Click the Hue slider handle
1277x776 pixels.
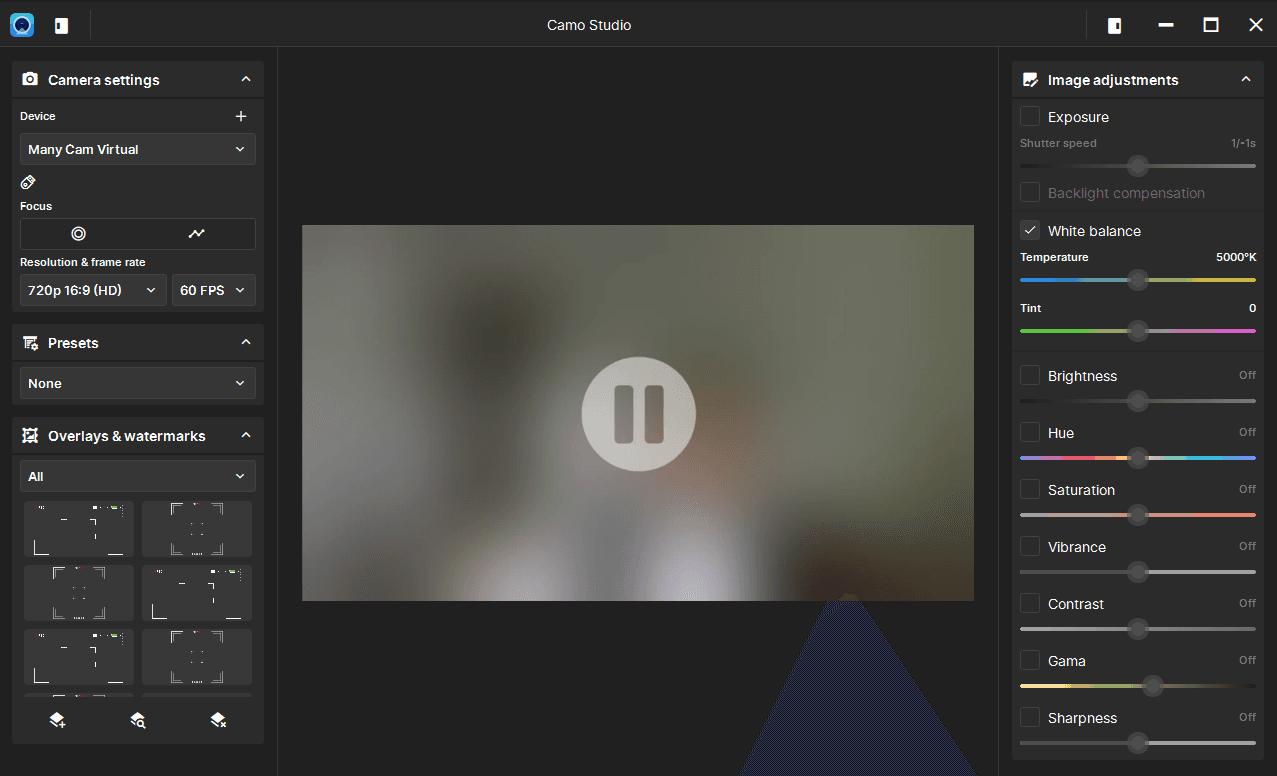pyautogui.click(x=1137, y=458)
